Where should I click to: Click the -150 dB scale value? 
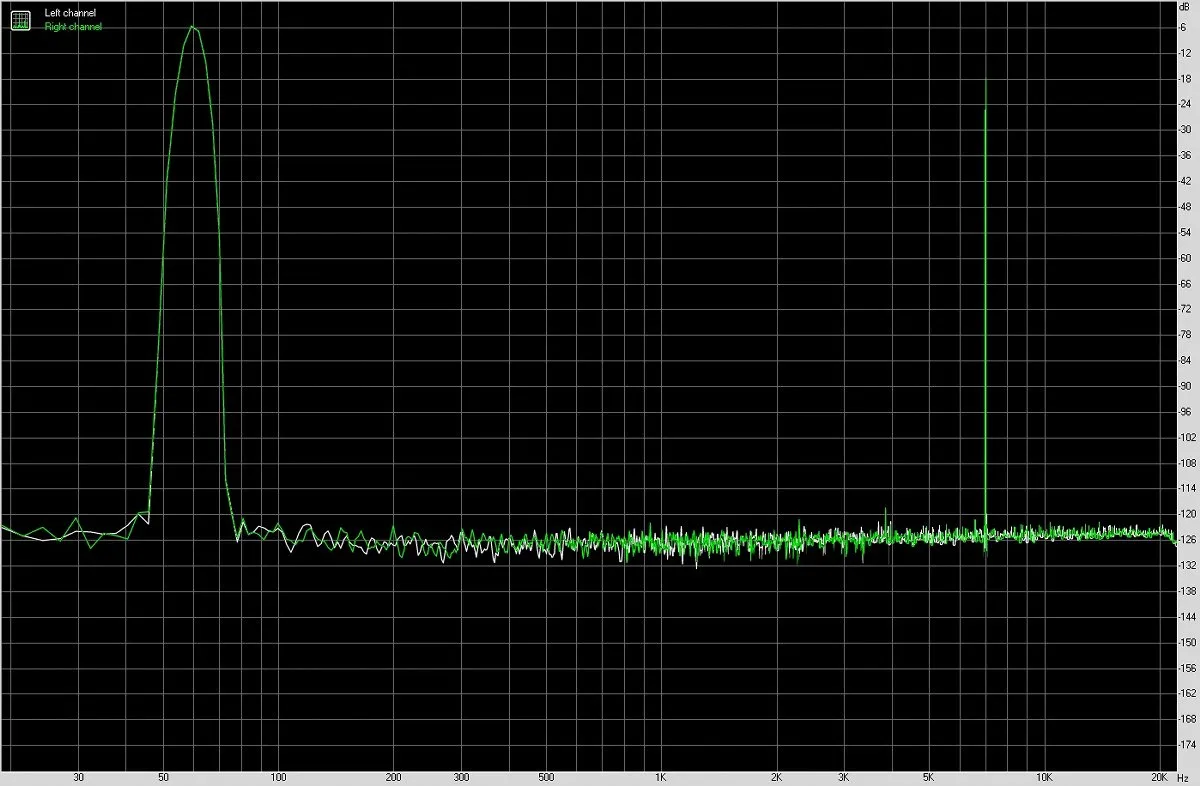click(x=1187, y=642)
